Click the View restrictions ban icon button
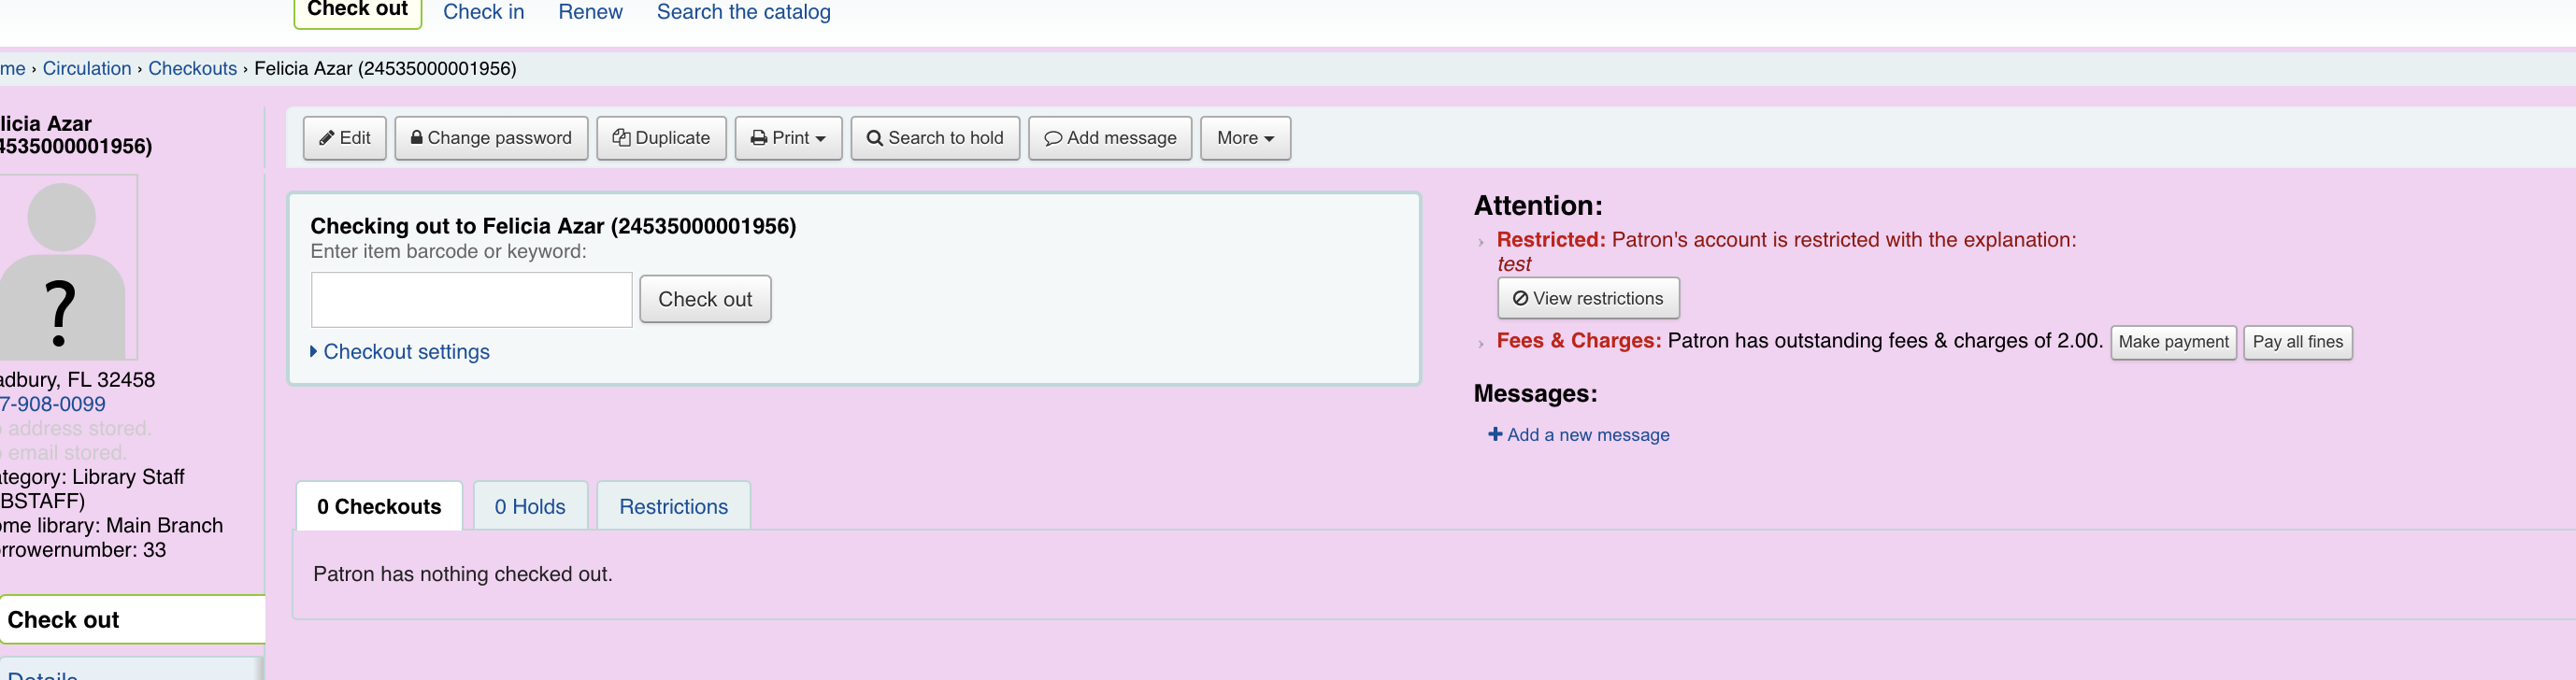This screenshot has height=680, width=2576. (1587, 298)
